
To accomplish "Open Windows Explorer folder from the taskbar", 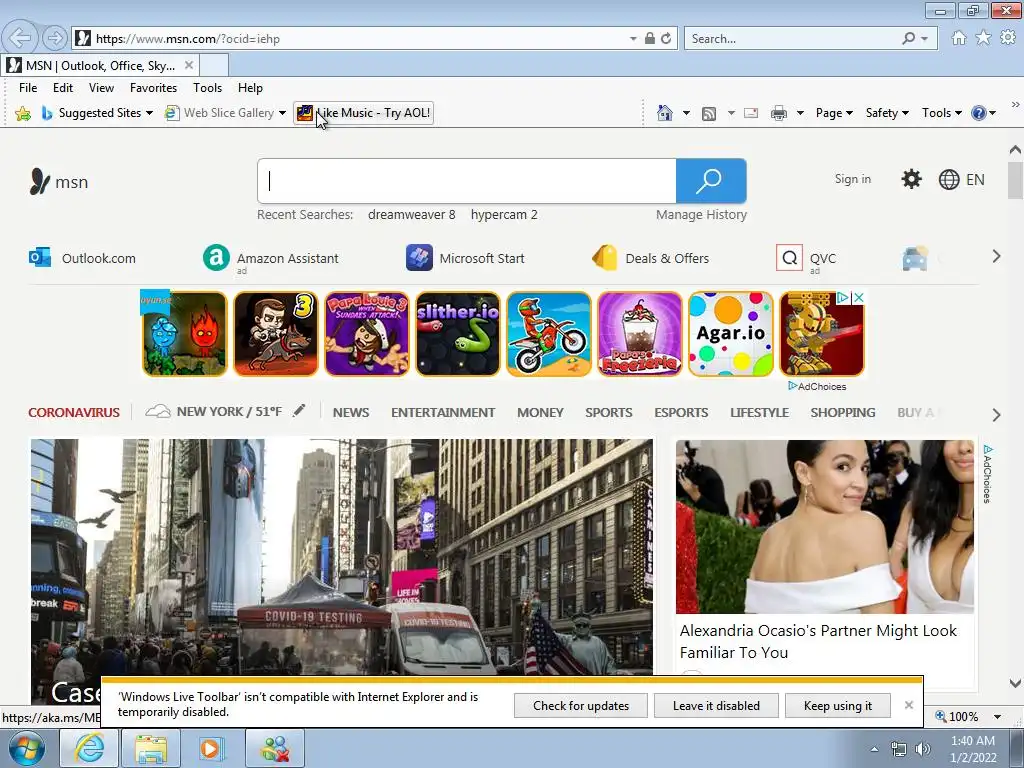I will click(x=151, y=748).
